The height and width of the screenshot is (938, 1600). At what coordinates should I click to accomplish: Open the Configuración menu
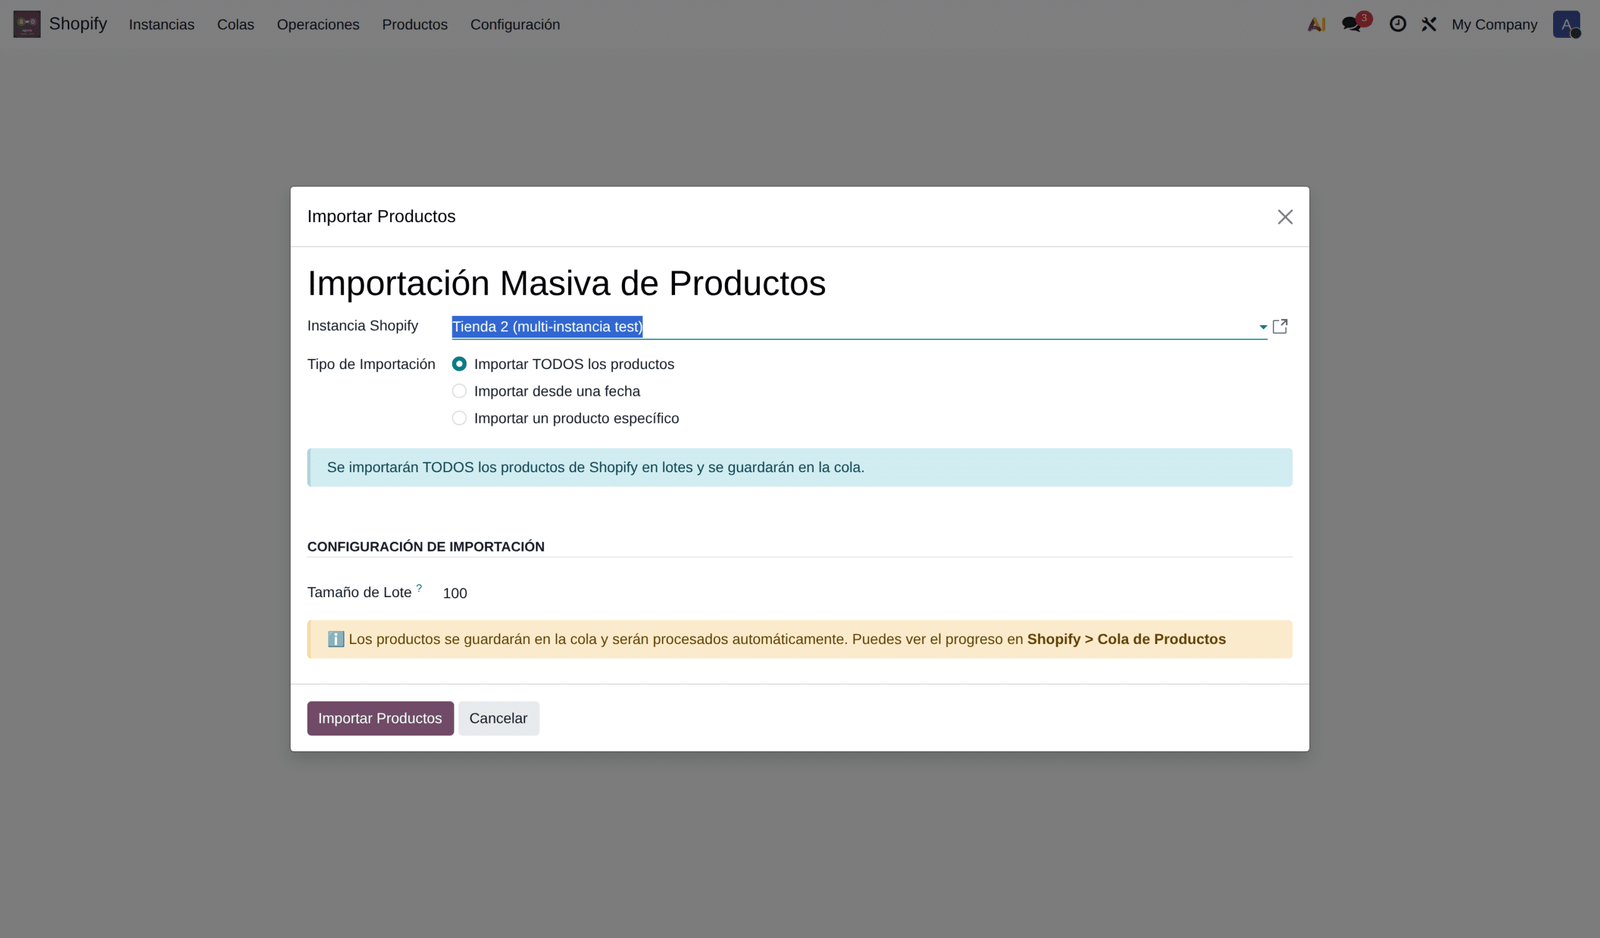point(515,24)
